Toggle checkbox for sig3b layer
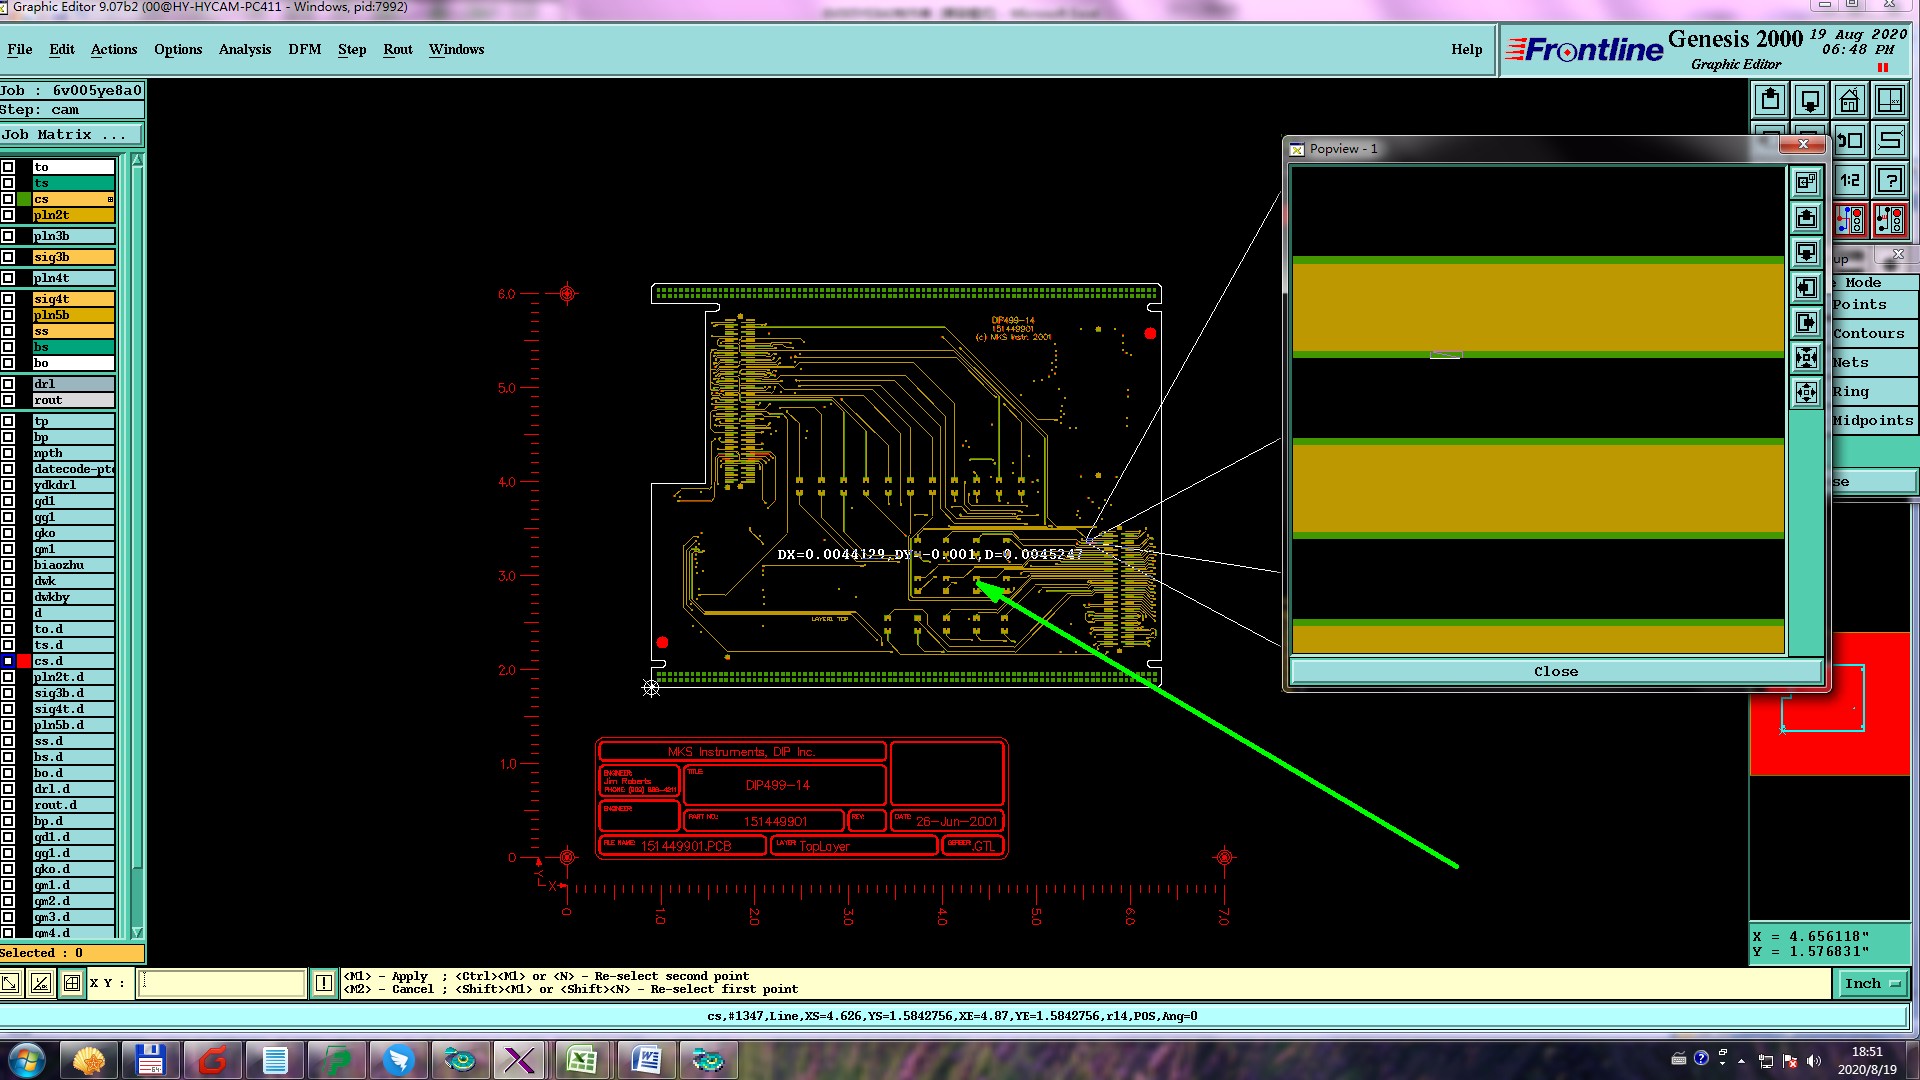Screen dimensions: 1920x1080 pos(8,257)
